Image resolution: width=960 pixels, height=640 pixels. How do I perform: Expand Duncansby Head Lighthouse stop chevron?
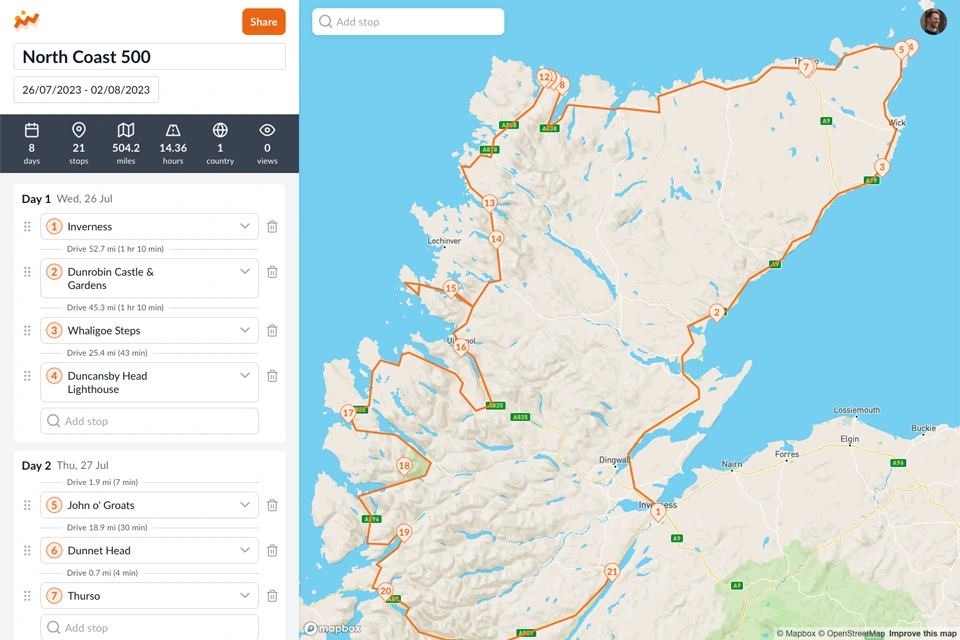coord(245,376)
